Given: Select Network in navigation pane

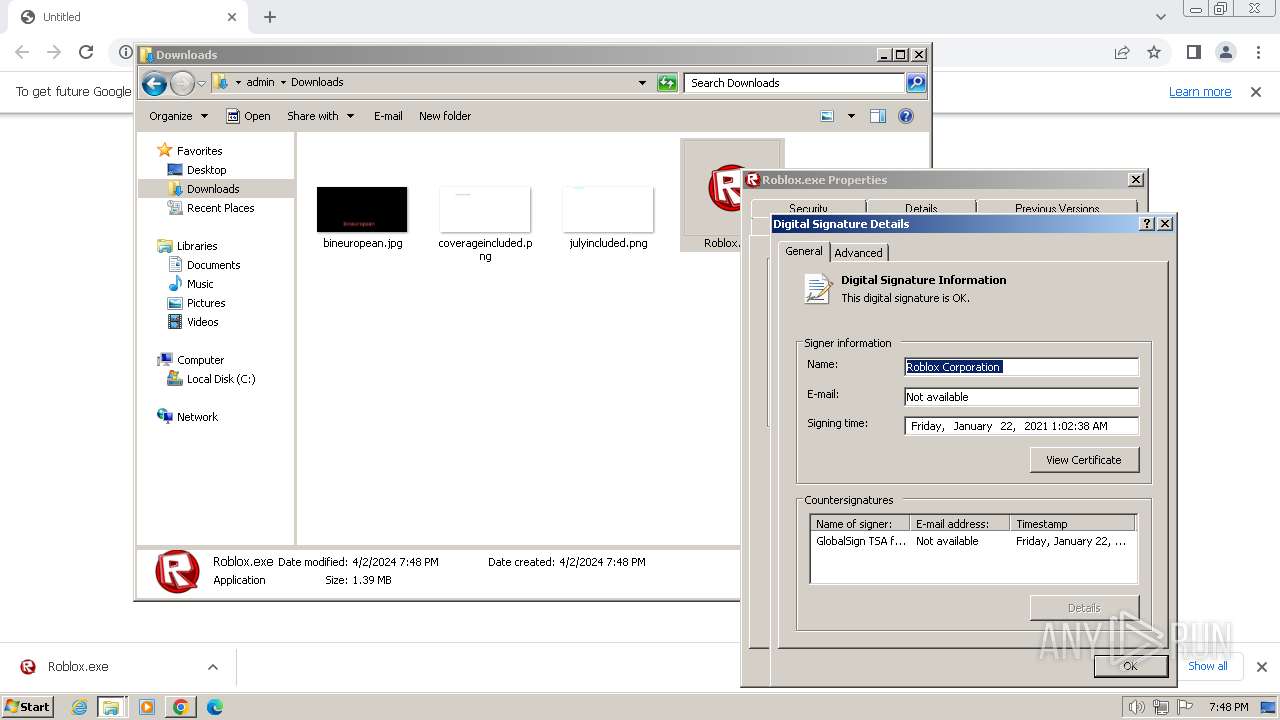Looking at the screenshot, I should (x=196, y=417).
